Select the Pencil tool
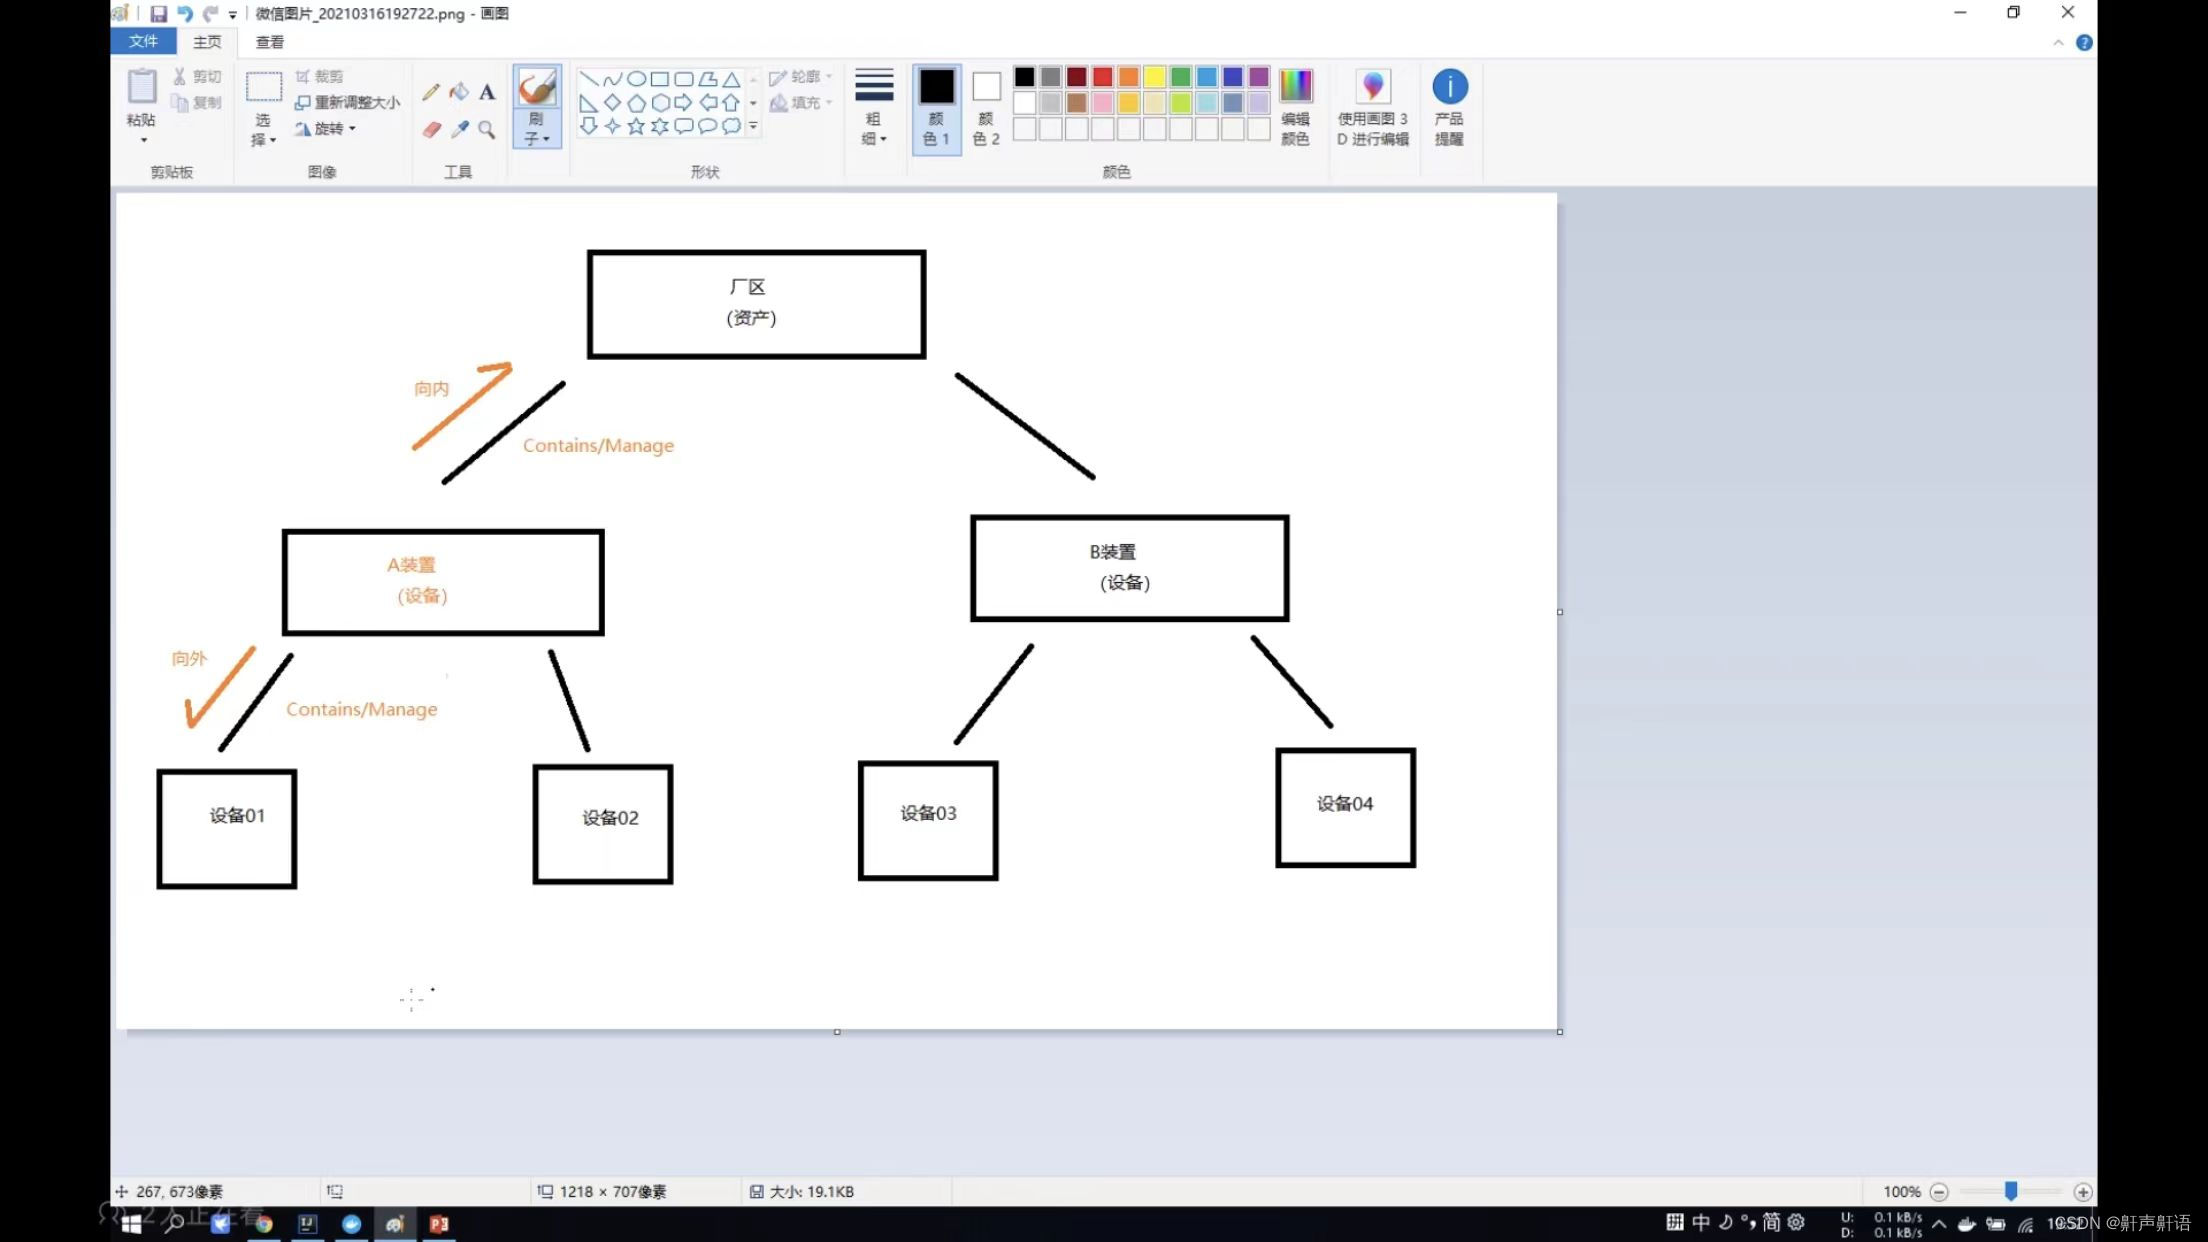Viewport: 2208px width, 1242px height. tap(431, 92)
